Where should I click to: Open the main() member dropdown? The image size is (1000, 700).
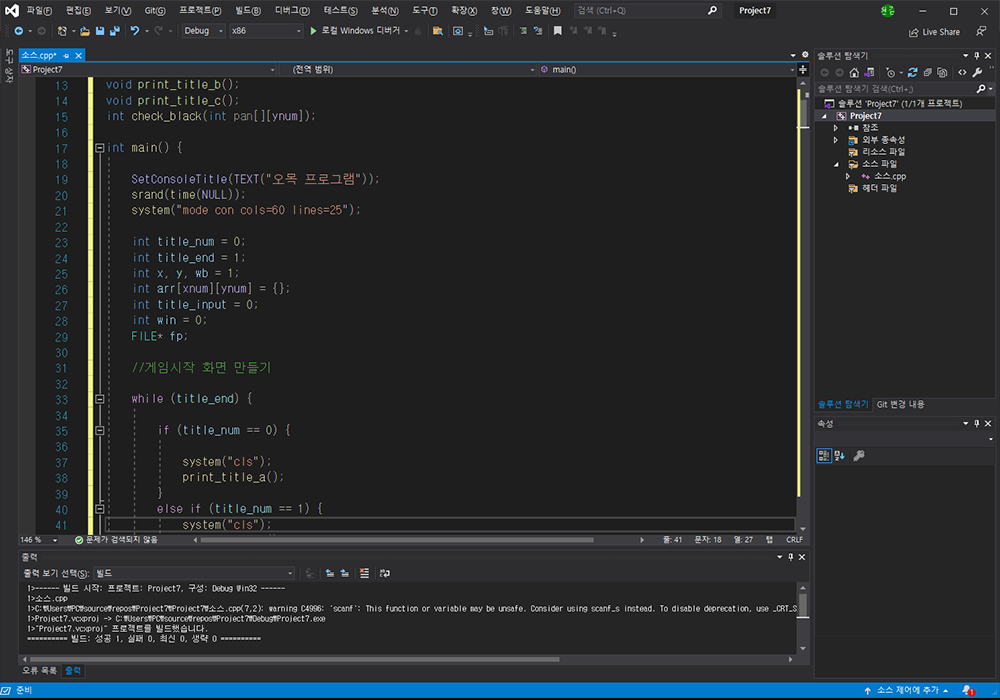[x=667, y=69]
